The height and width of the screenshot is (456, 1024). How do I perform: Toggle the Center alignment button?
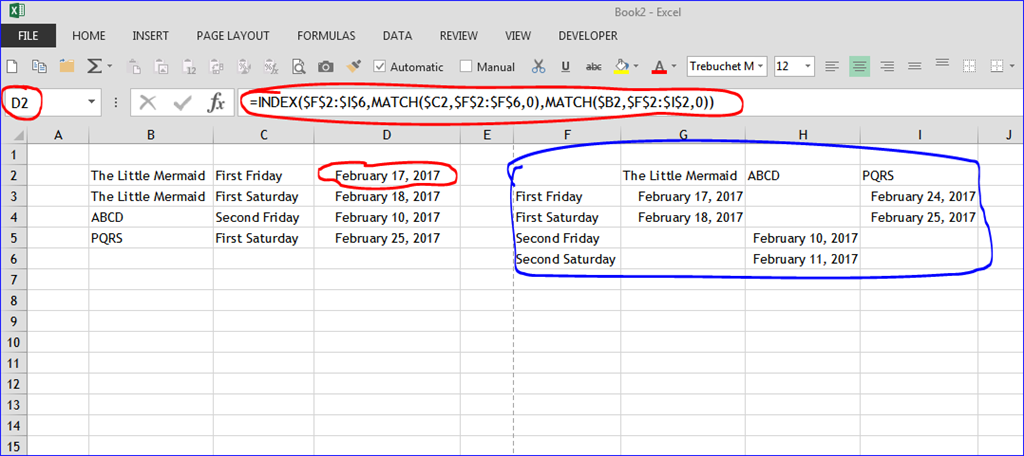(x=859, y=66)
